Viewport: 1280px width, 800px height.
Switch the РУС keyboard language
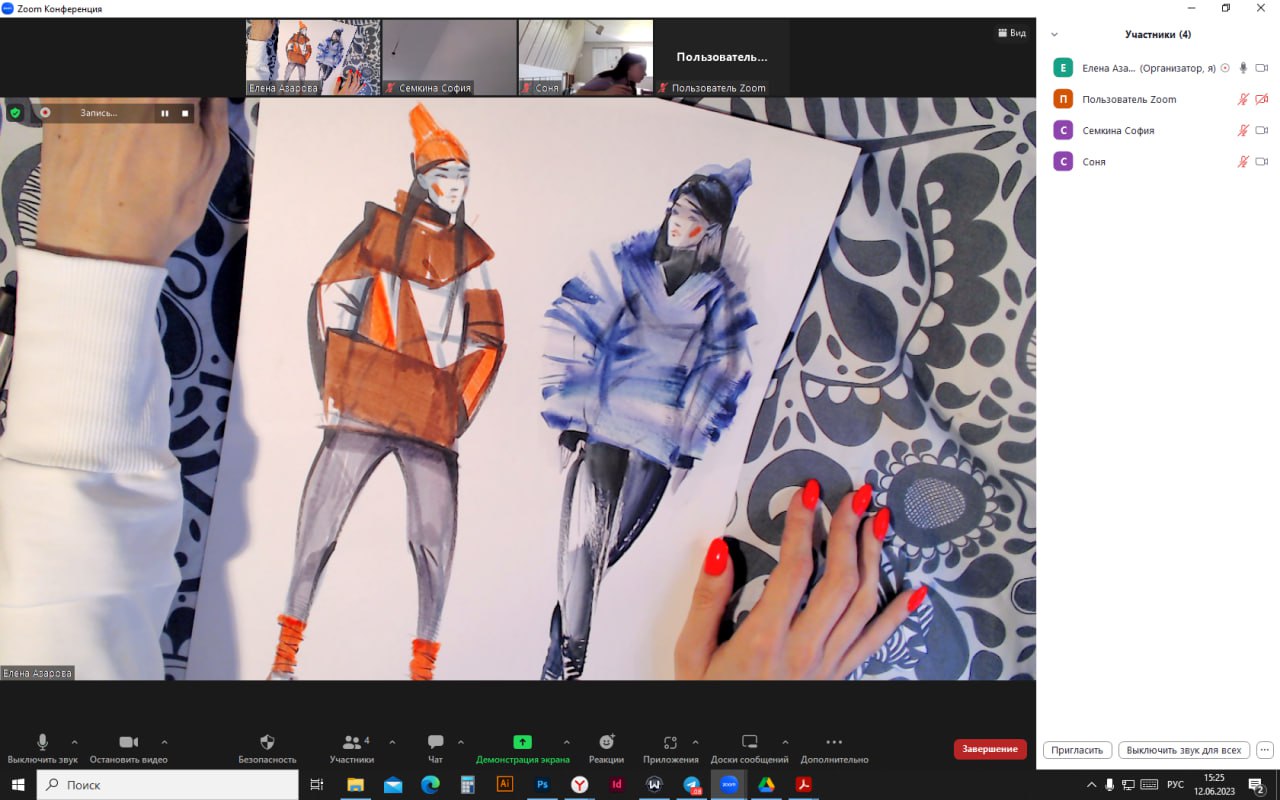1176,784
